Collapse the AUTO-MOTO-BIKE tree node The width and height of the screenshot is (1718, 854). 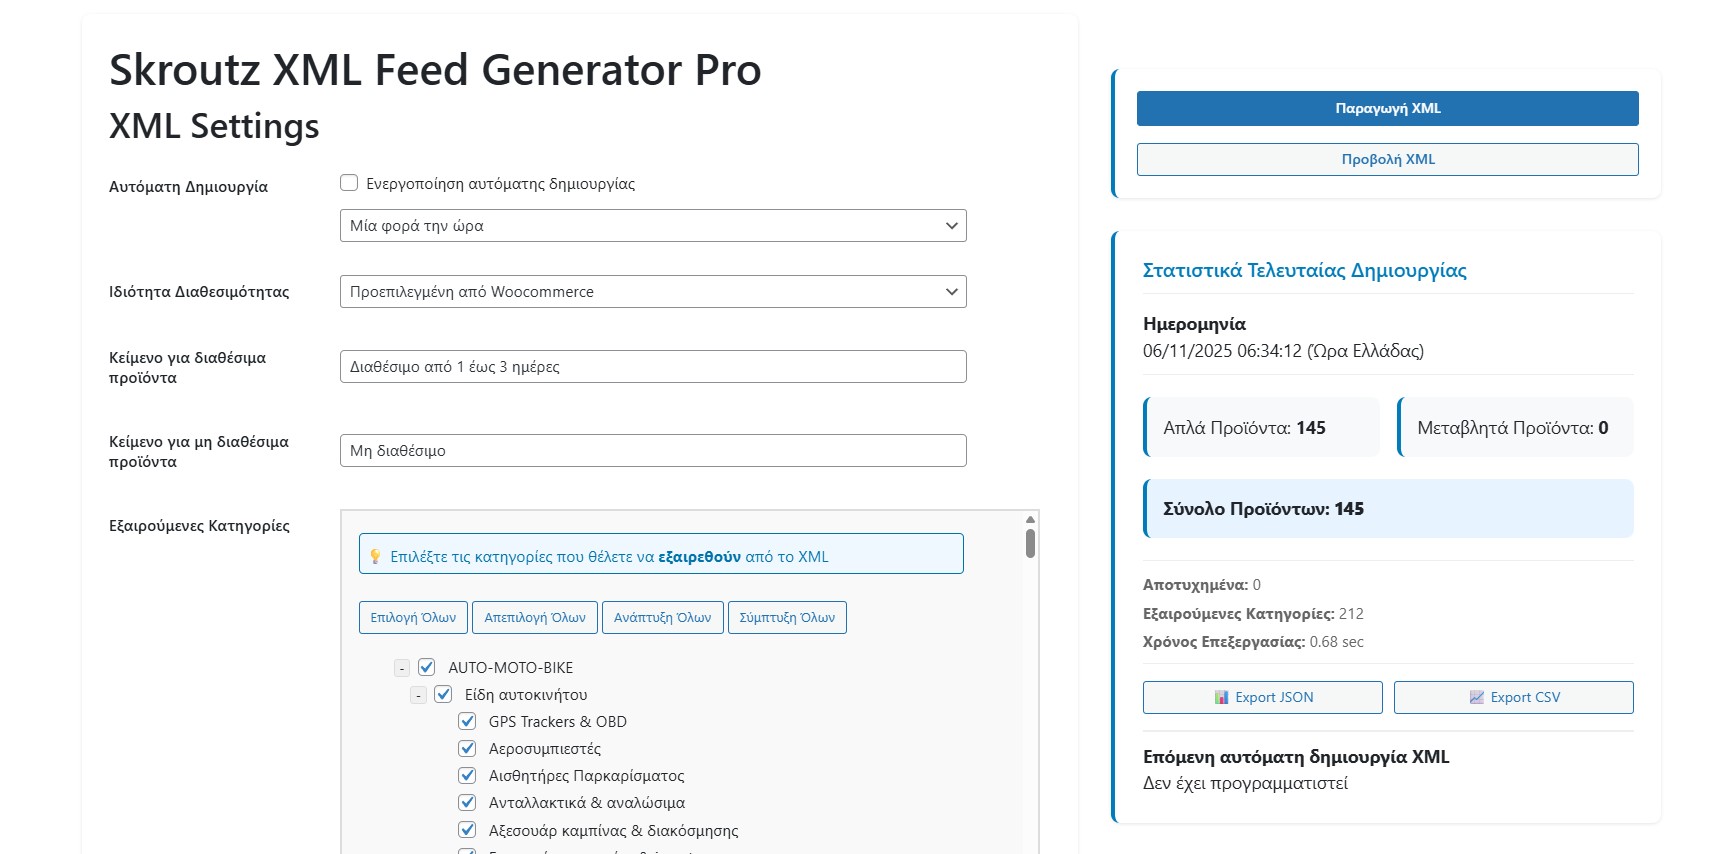pyautogui.click(x=402, y=668)
